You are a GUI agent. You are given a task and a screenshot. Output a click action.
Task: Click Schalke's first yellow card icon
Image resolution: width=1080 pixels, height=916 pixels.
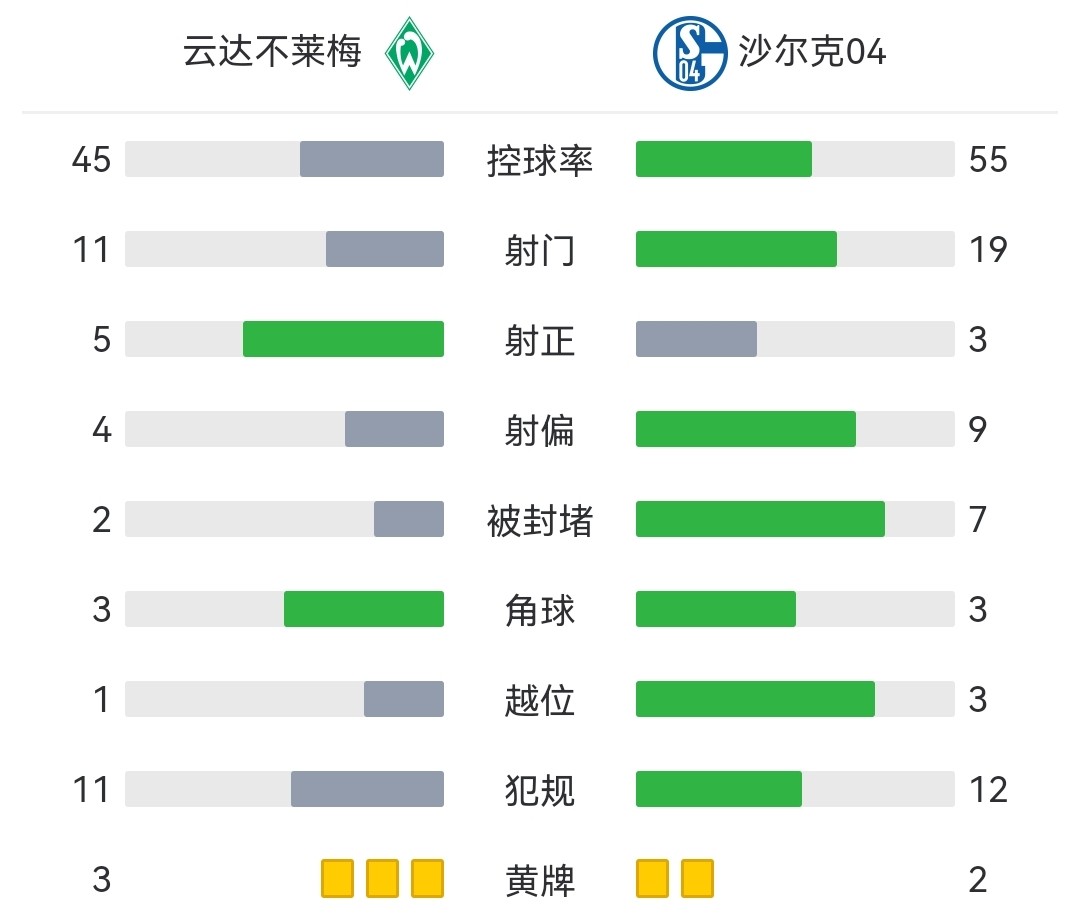click(652, 879)
